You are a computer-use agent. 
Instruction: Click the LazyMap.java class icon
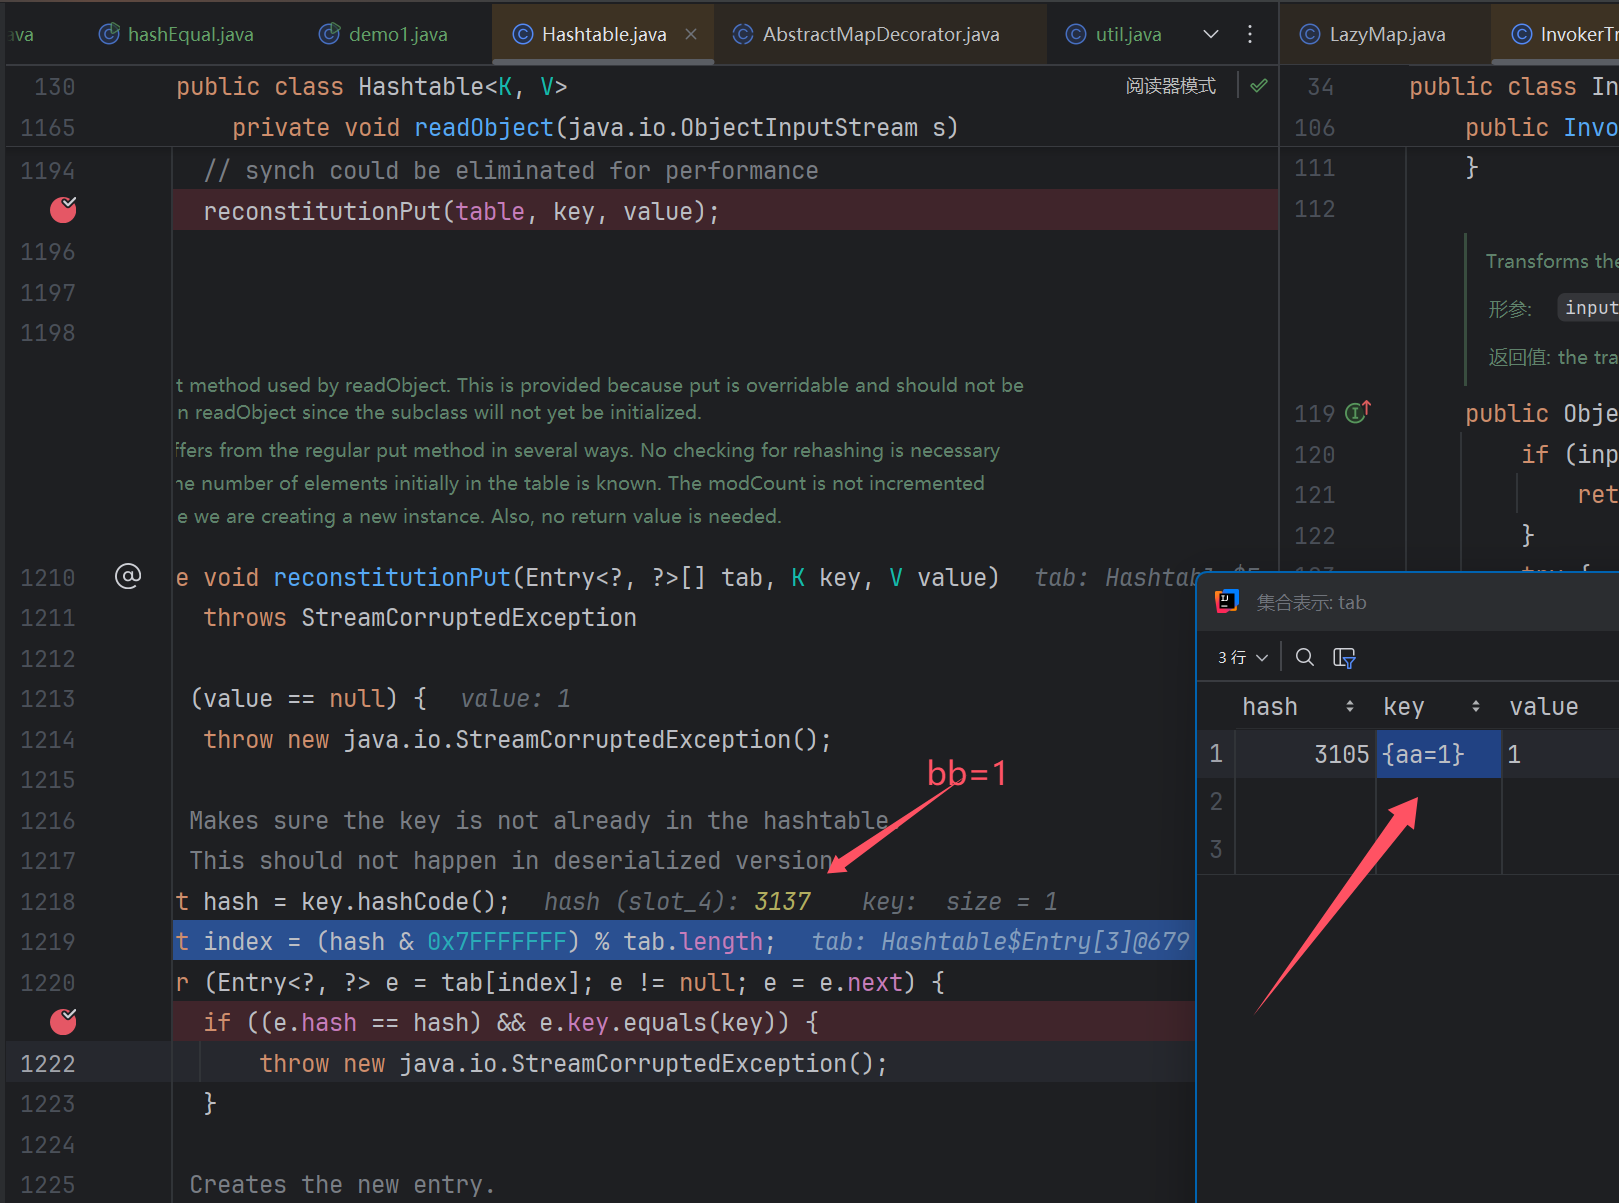(x=1310, y=34)
